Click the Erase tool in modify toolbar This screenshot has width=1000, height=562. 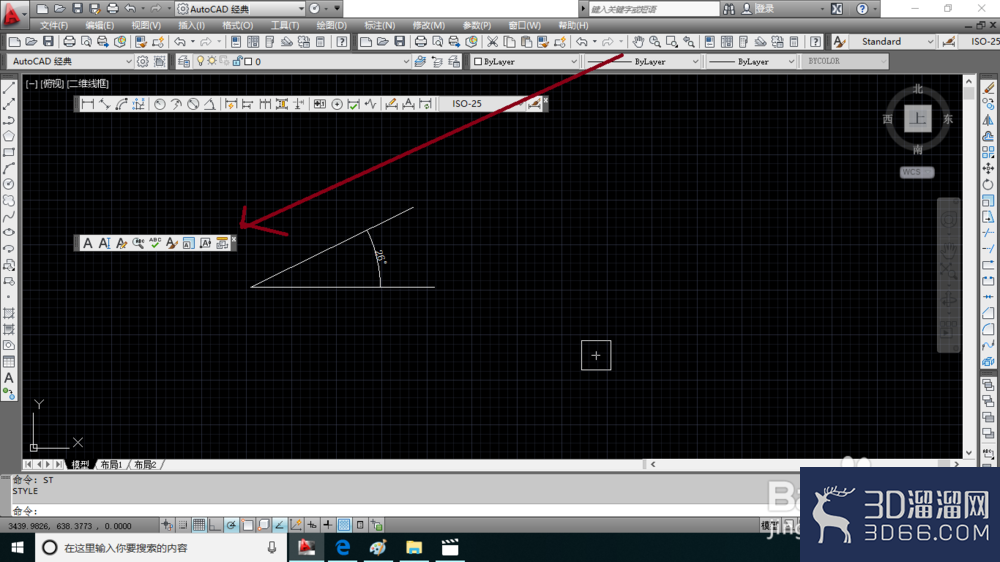pos(988,88)
